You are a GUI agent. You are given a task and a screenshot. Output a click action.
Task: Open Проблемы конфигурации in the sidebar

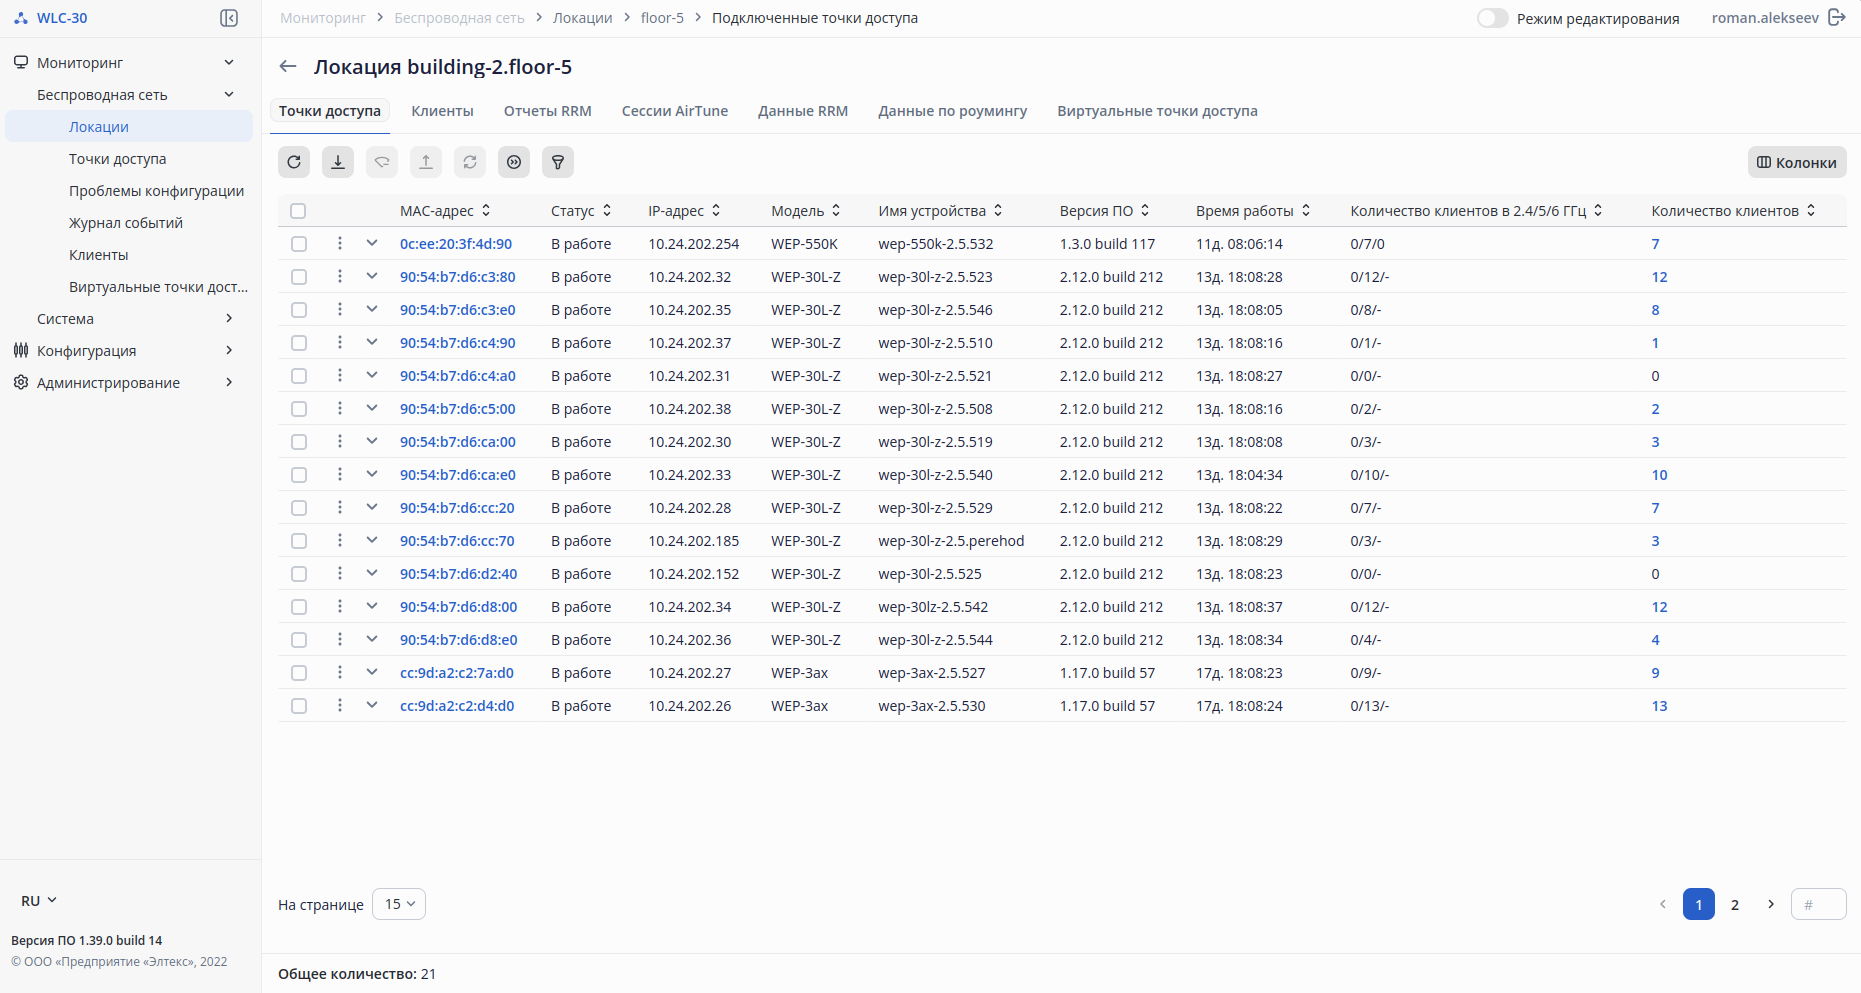click(156, 191)
